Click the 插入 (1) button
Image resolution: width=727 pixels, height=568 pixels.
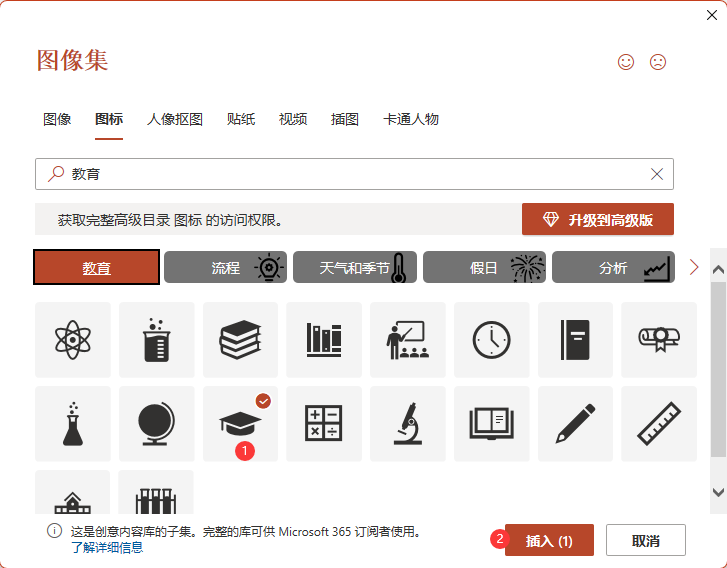[549, 540]
